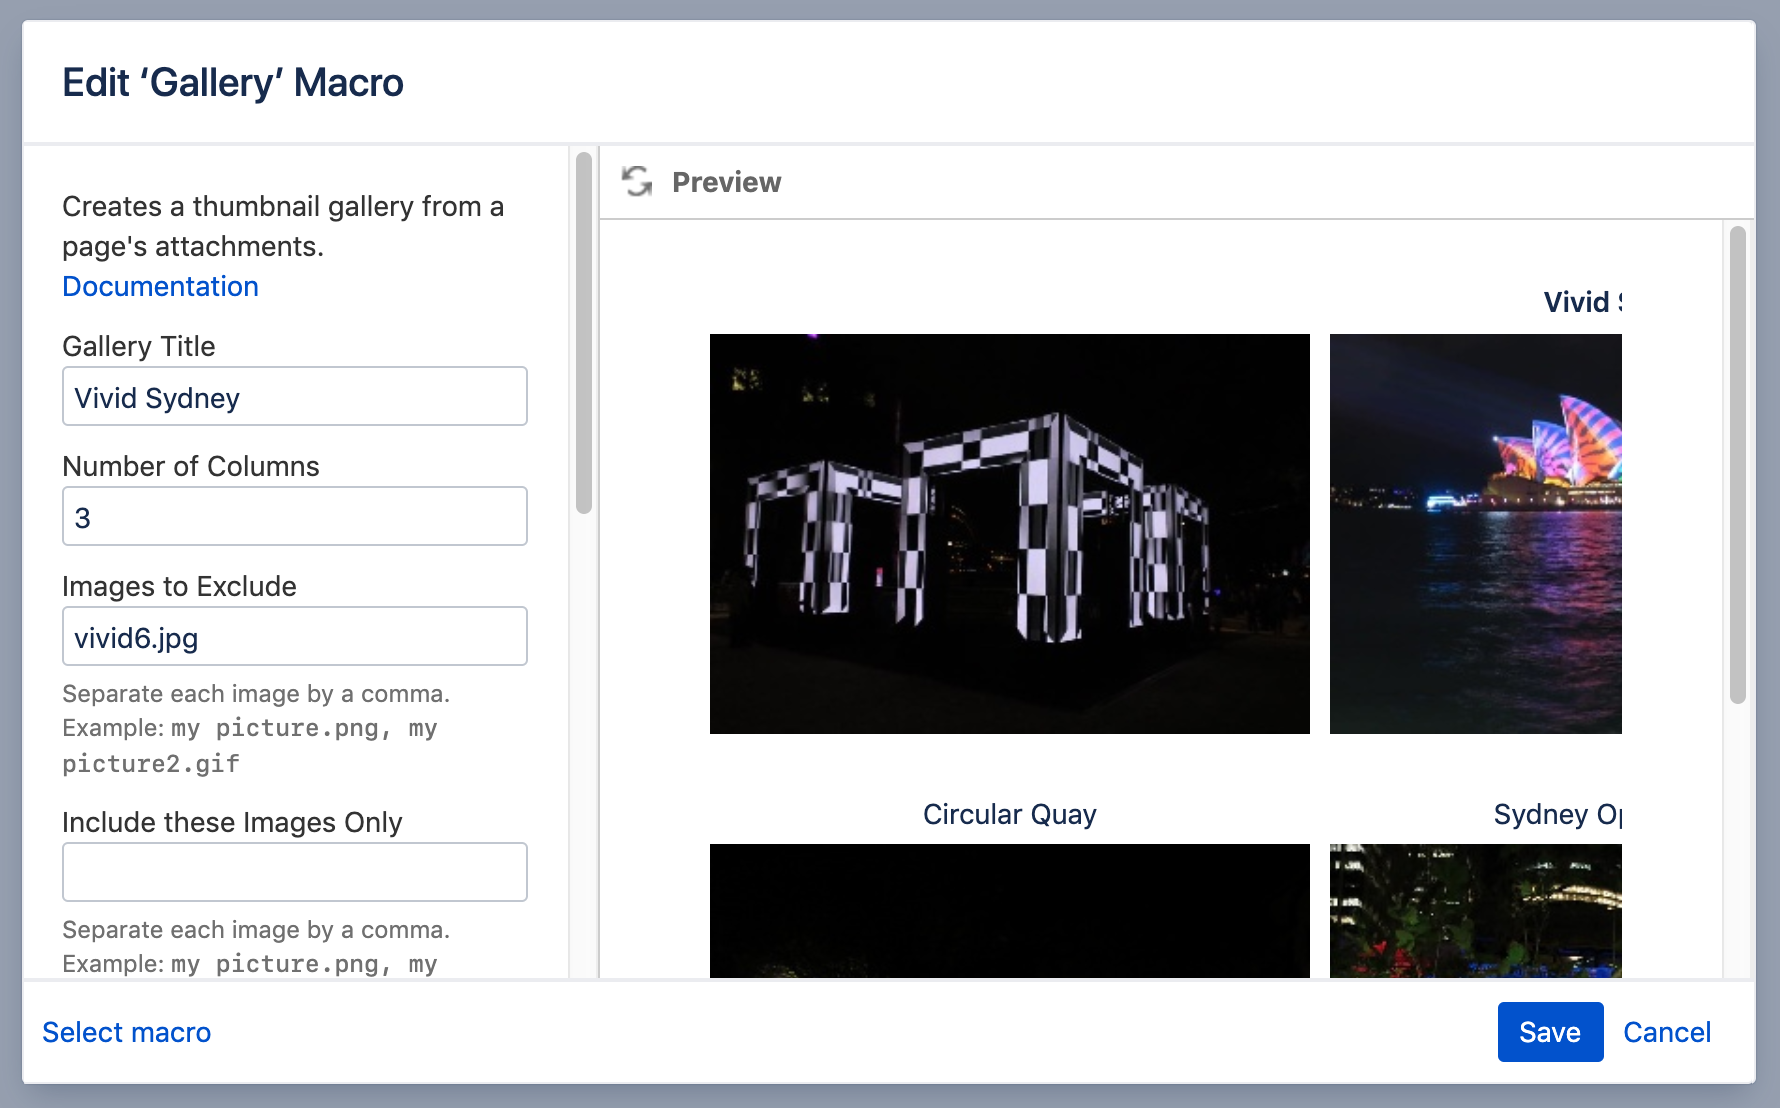Image resolution: width=1780 pixels, height=1108 pixels.
Task: Select the empty Include these Images Only field
Action: 294,872
